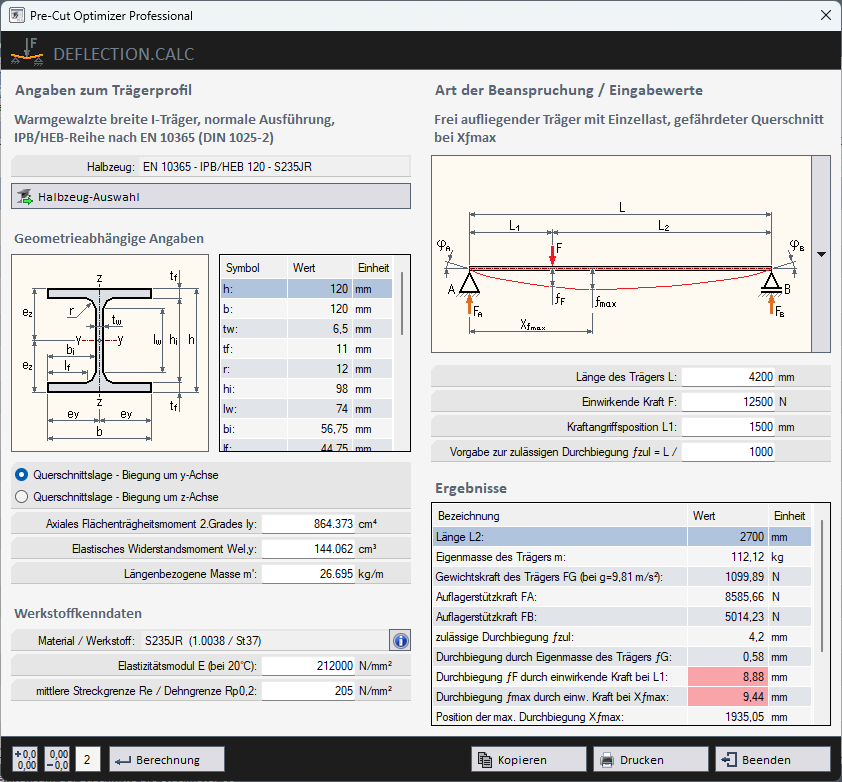Click the copy icon on the Kopieren button
Viewport: 842px width, 782px height.
coord(485,758)
